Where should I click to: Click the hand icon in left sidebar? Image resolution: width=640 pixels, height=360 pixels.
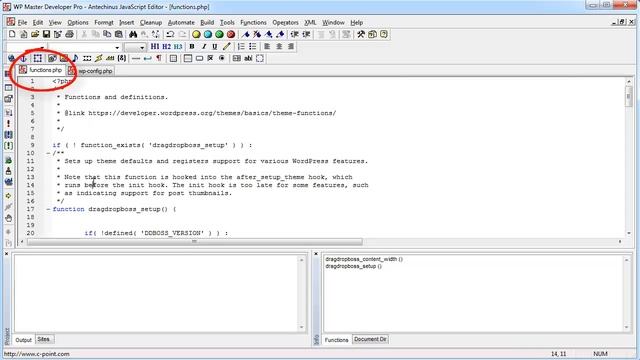point(8,218)
